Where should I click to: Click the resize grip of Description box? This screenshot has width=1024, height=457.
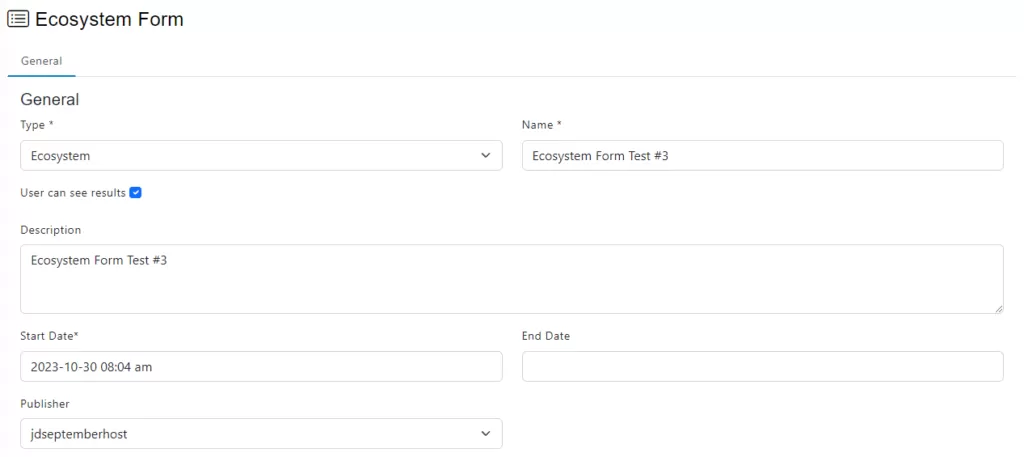(x=999, y=308)
